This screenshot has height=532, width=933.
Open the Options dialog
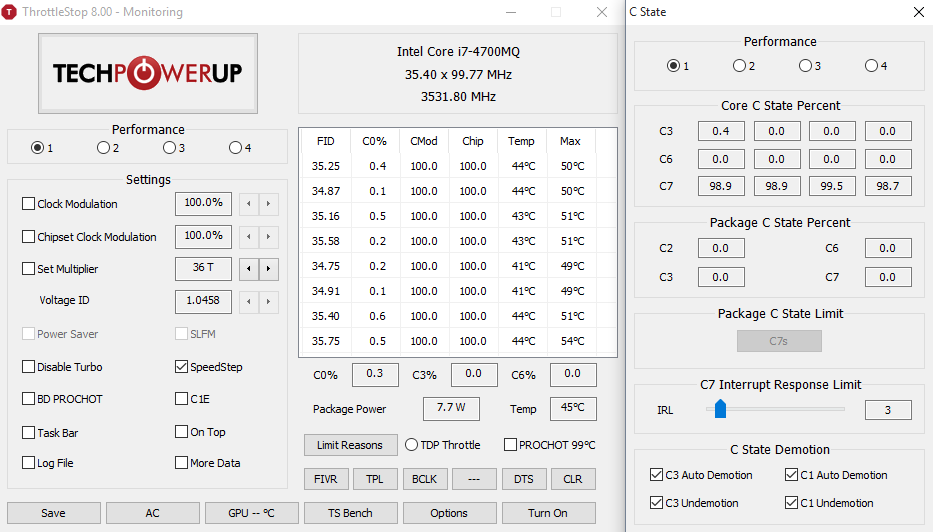click(449, 513)
